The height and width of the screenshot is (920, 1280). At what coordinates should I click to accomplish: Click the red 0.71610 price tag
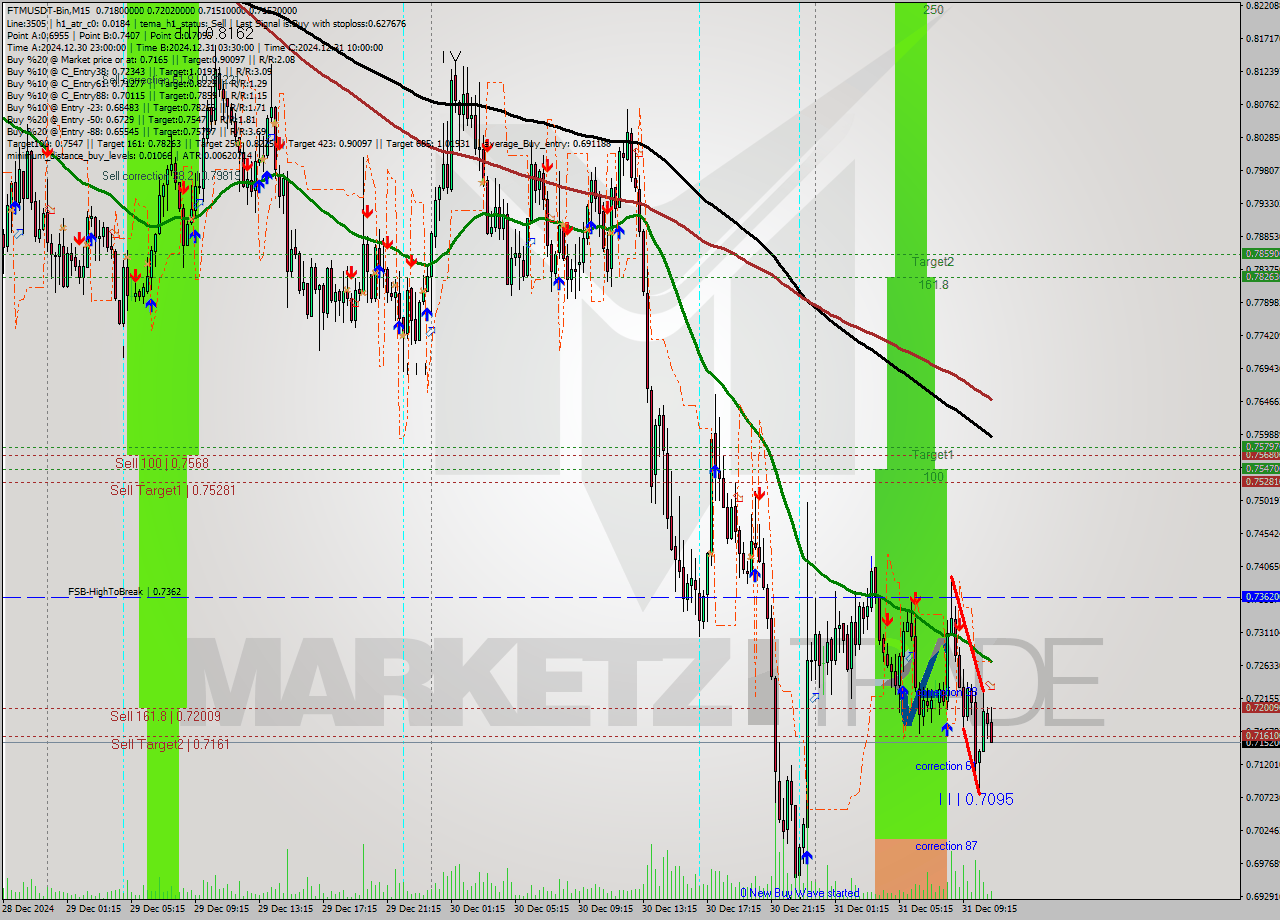click(x=1260, y=735)
